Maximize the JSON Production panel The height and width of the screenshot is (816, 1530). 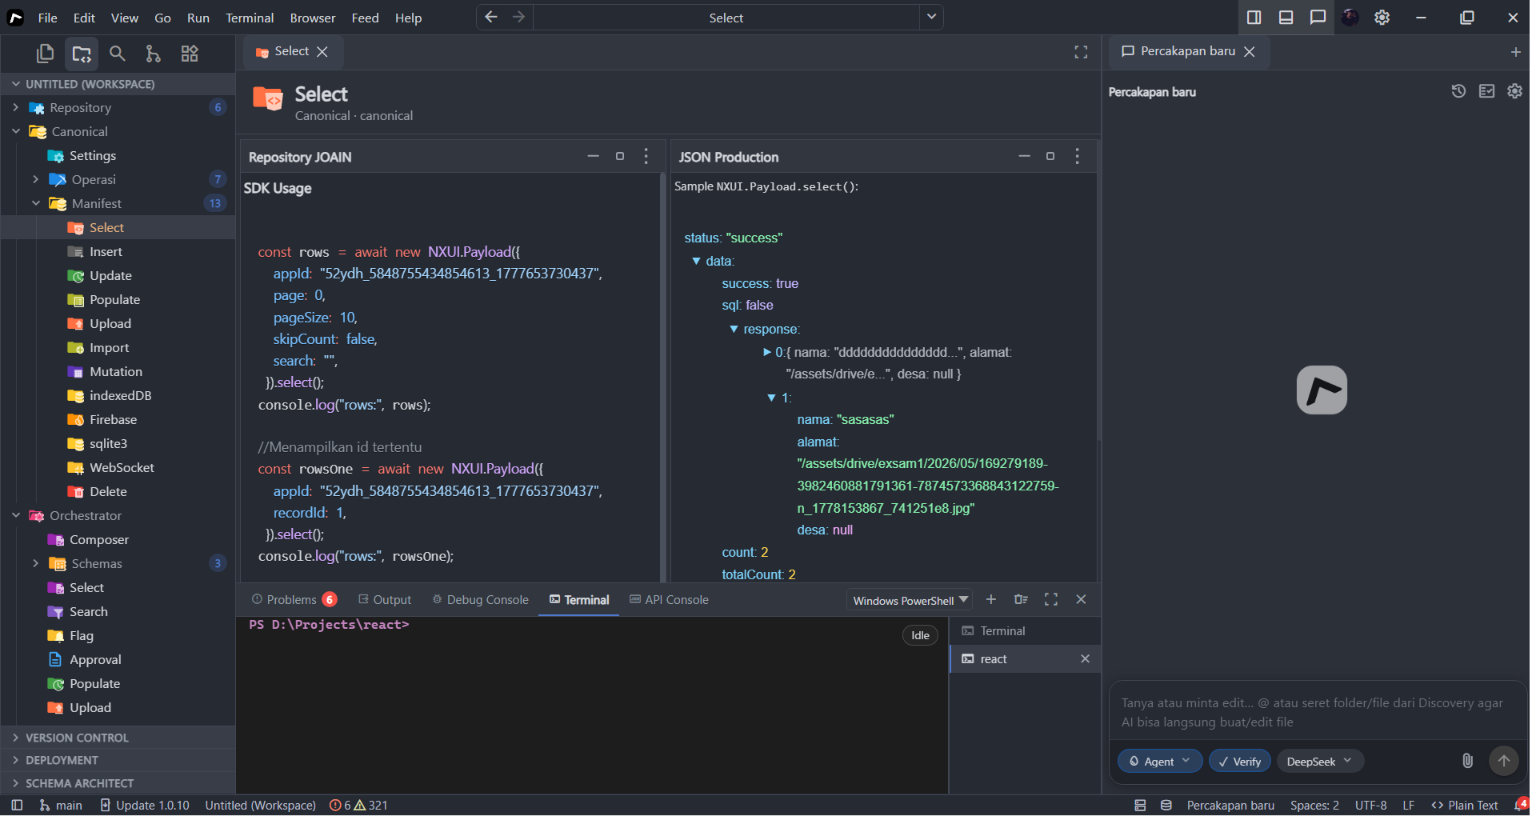(1050, 156)
